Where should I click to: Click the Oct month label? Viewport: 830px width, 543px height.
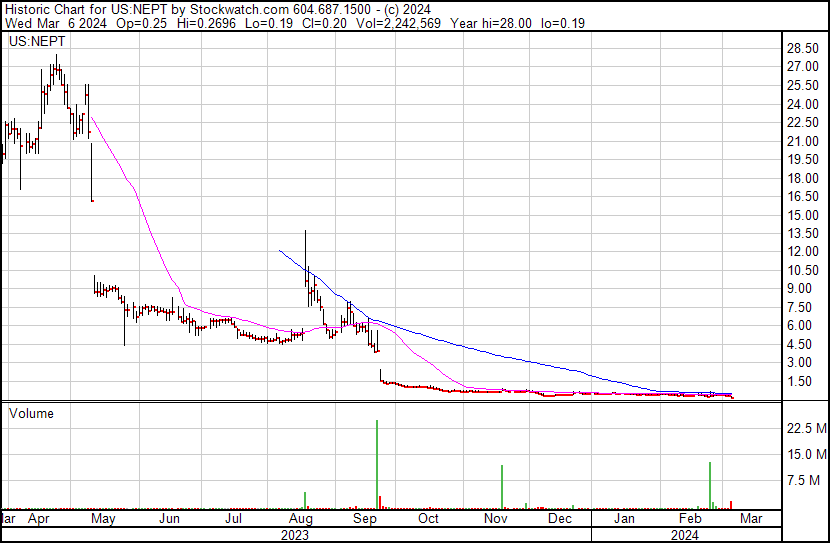point(428,519)
